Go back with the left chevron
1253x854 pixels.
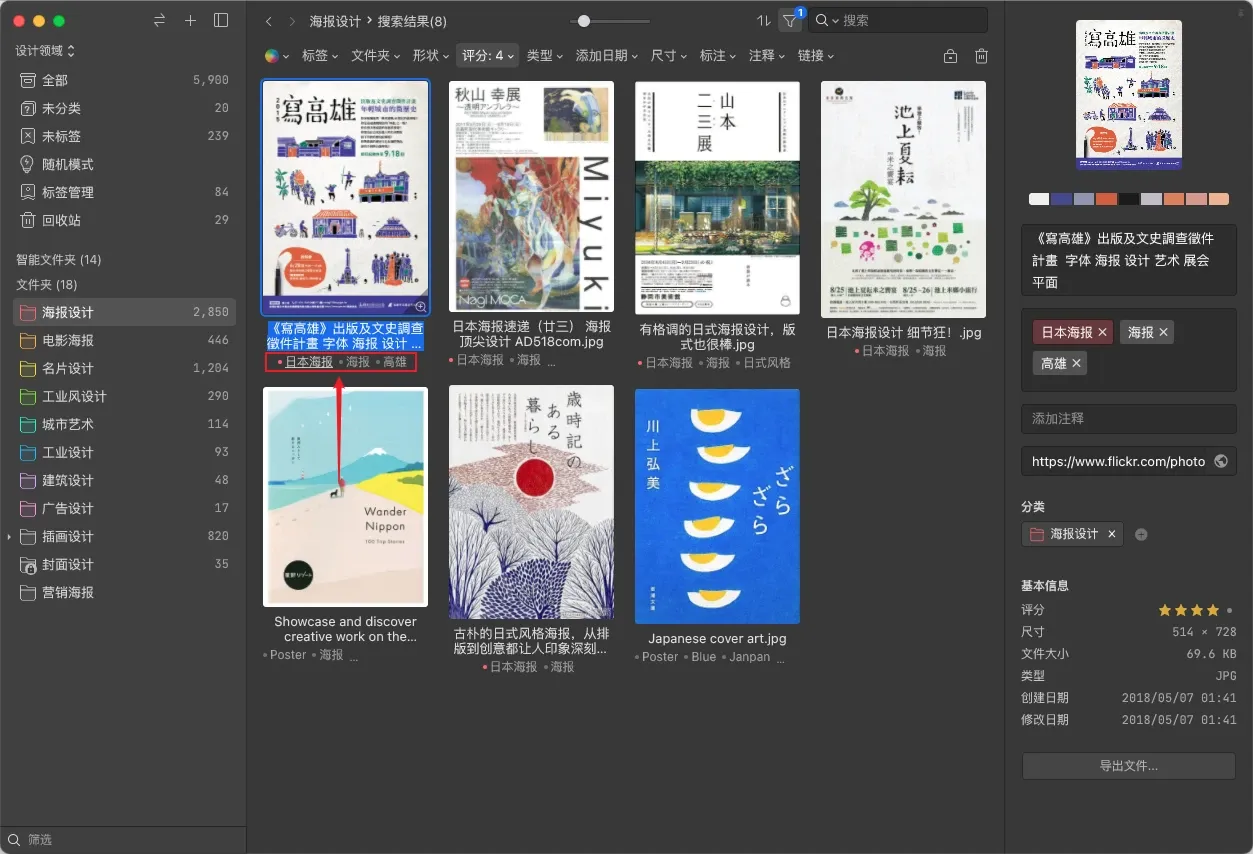(x=269, y=21)
